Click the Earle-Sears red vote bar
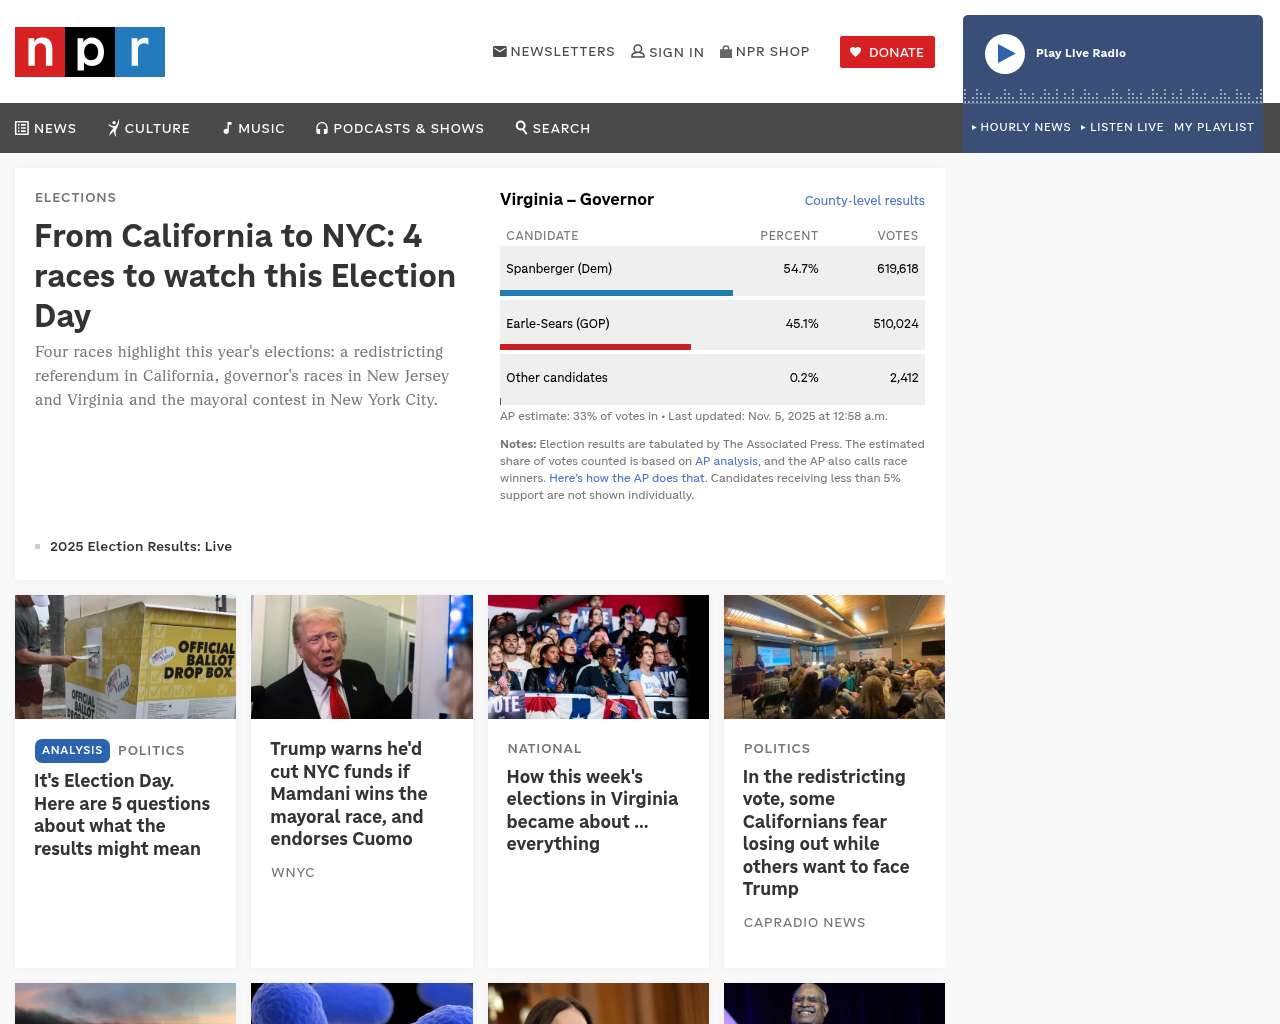The image size is (1280, 1024). point(595,347)
